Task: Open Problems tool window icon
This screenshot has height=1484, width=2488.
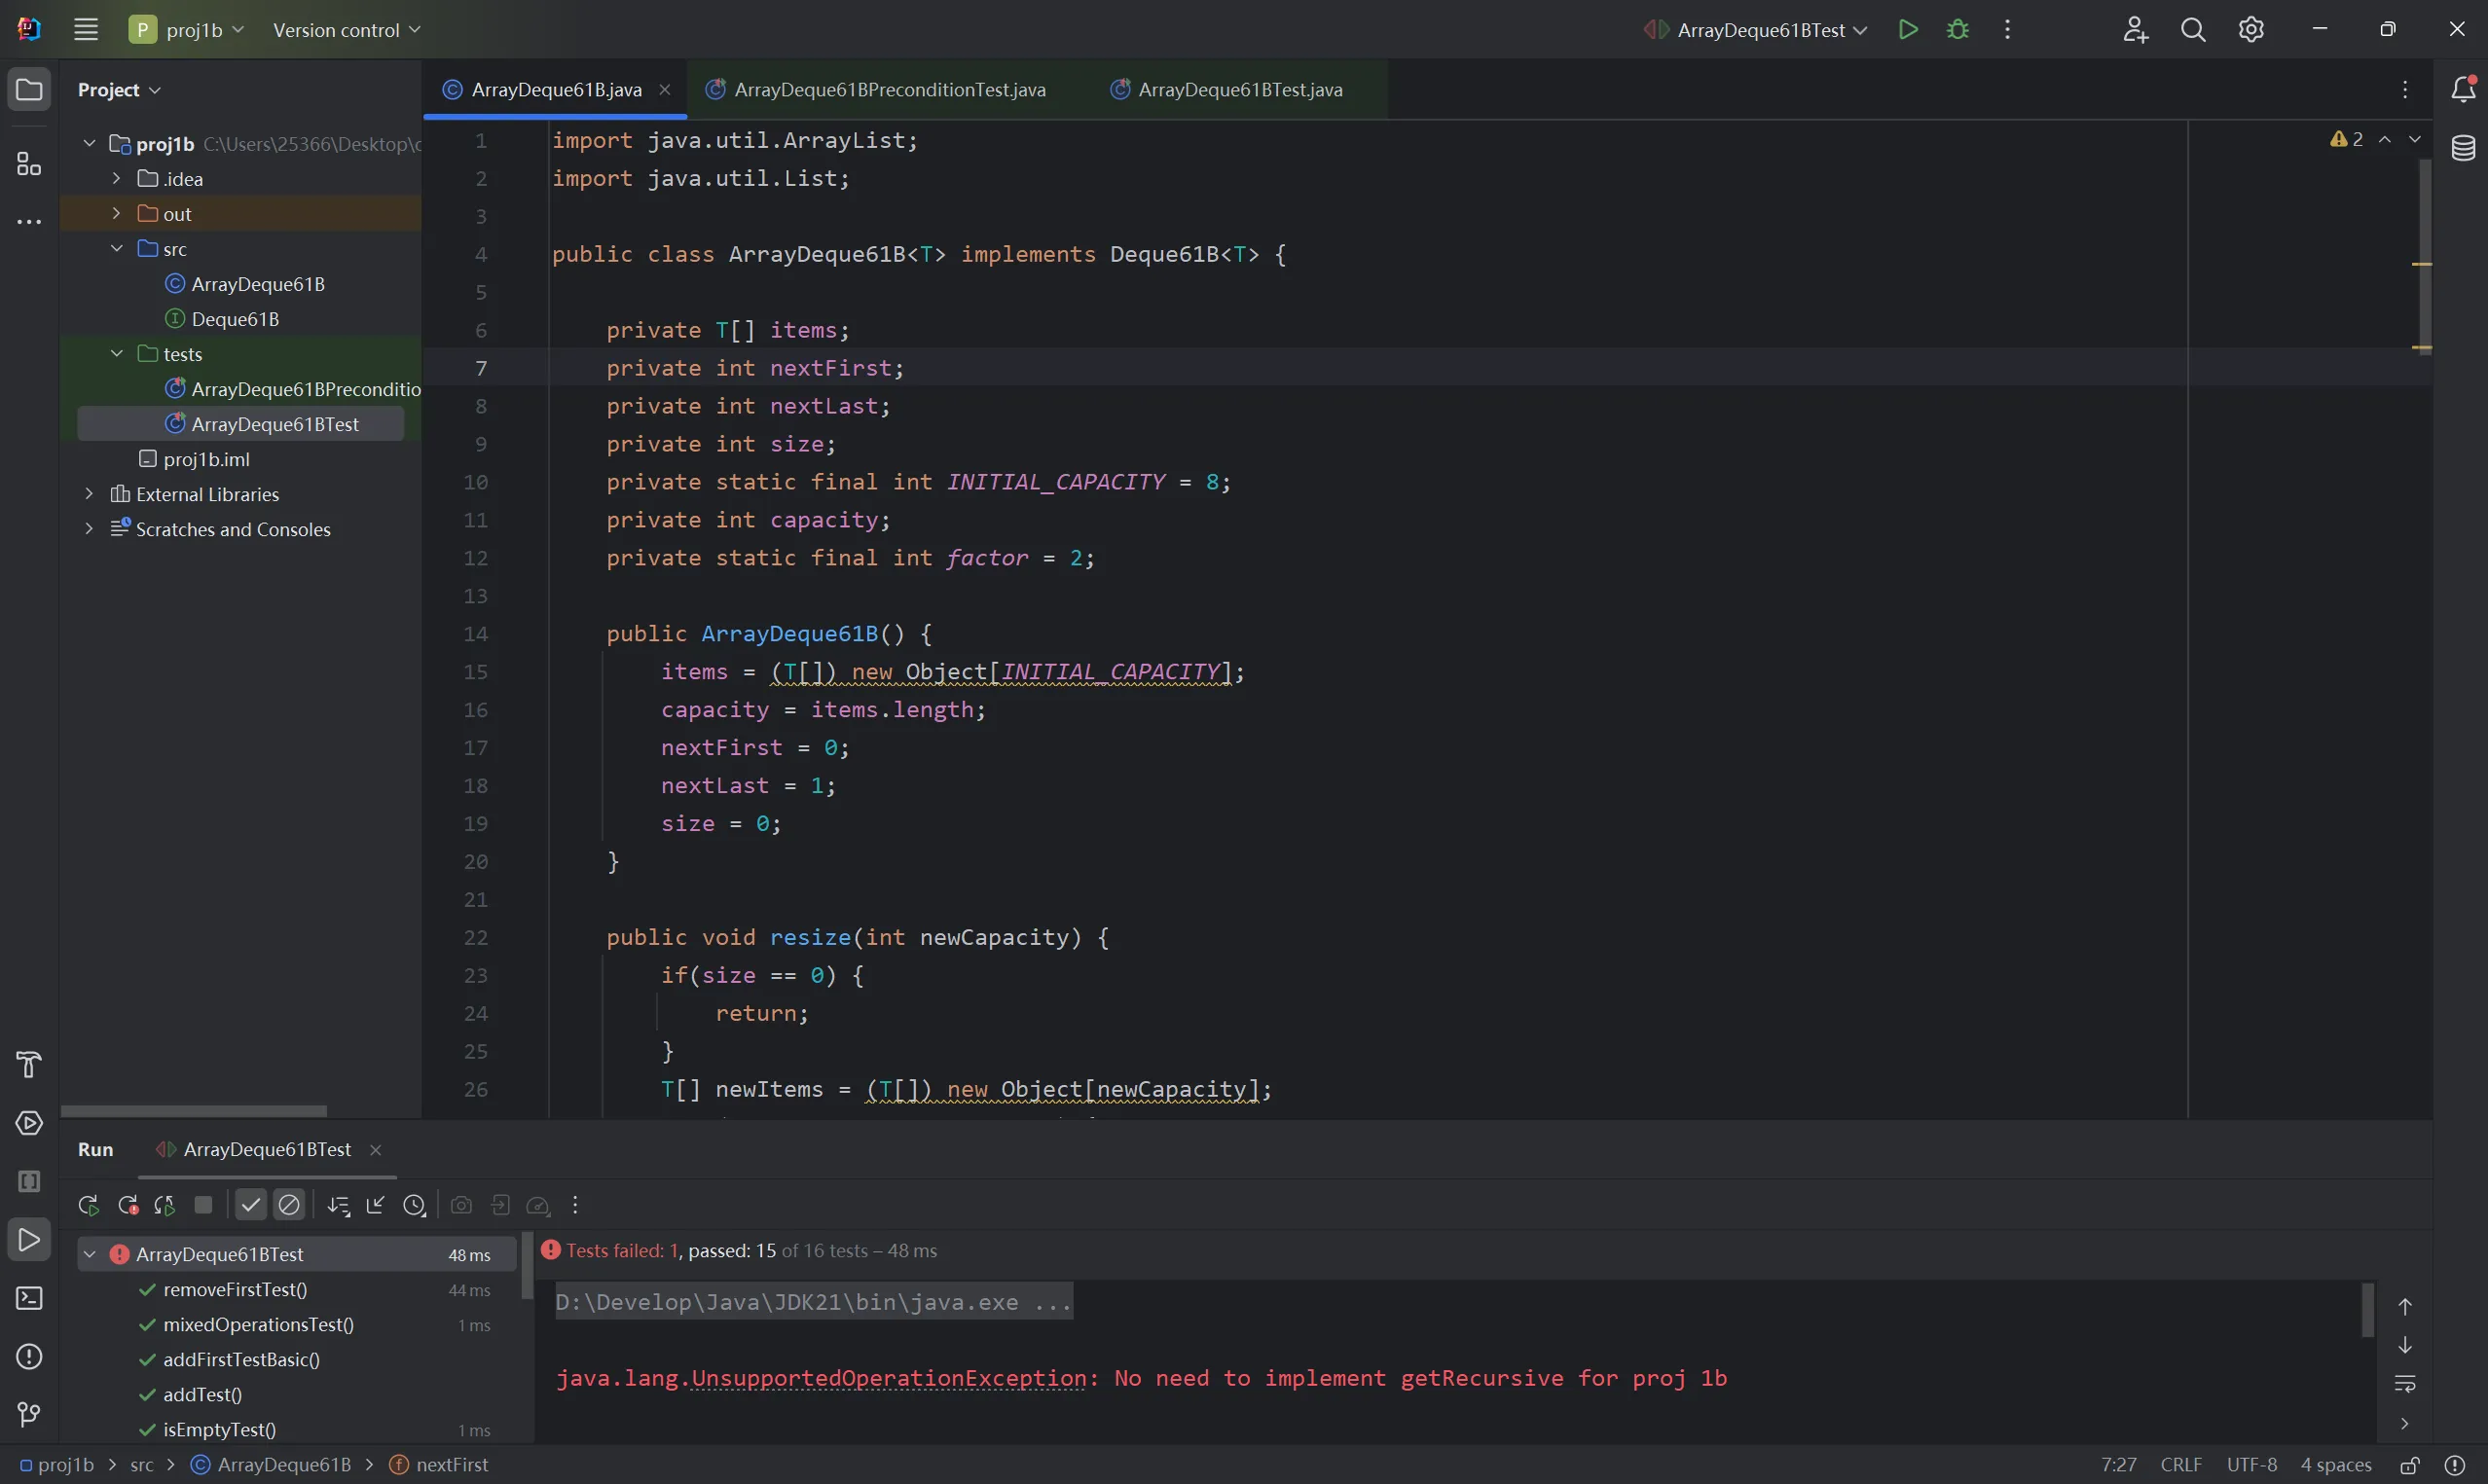Action: (29, 1356)
